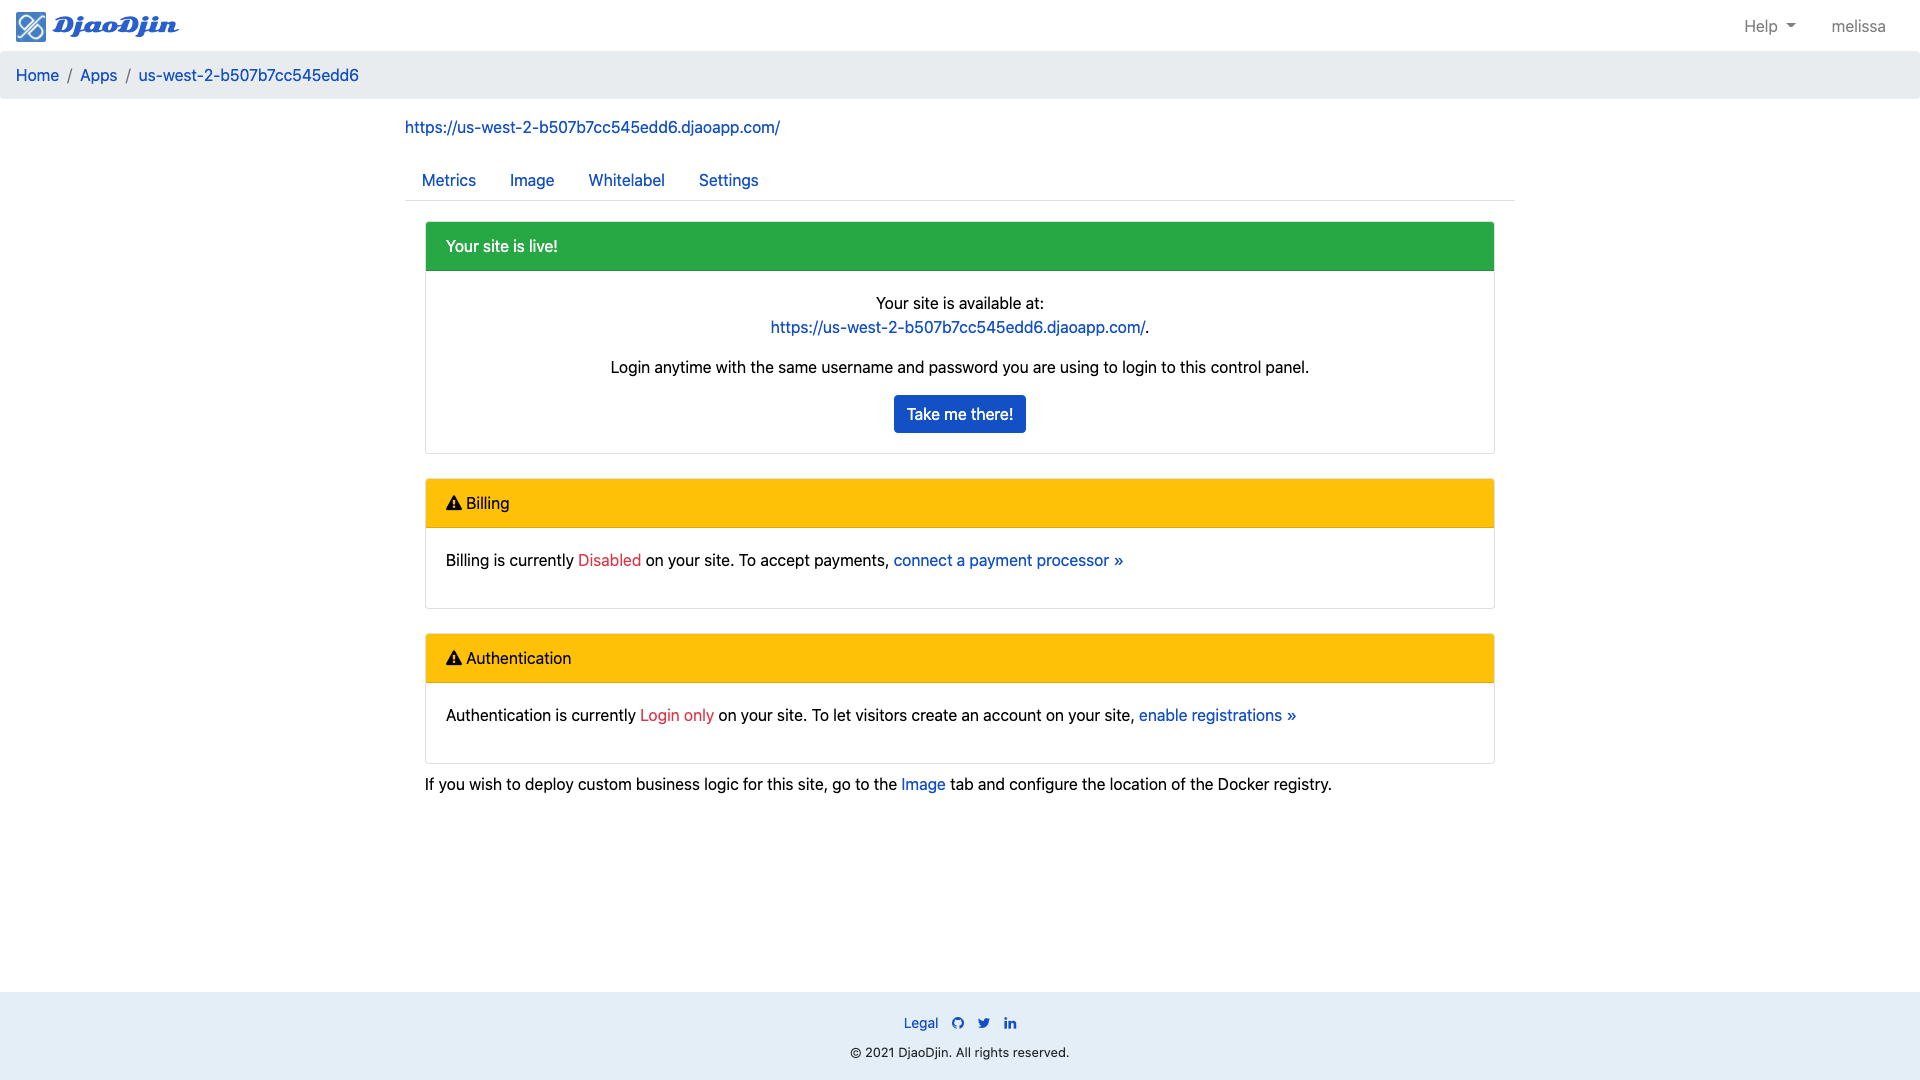Follow enable registrations link
The image size is (1920, 1080).
click(1217, 715)
